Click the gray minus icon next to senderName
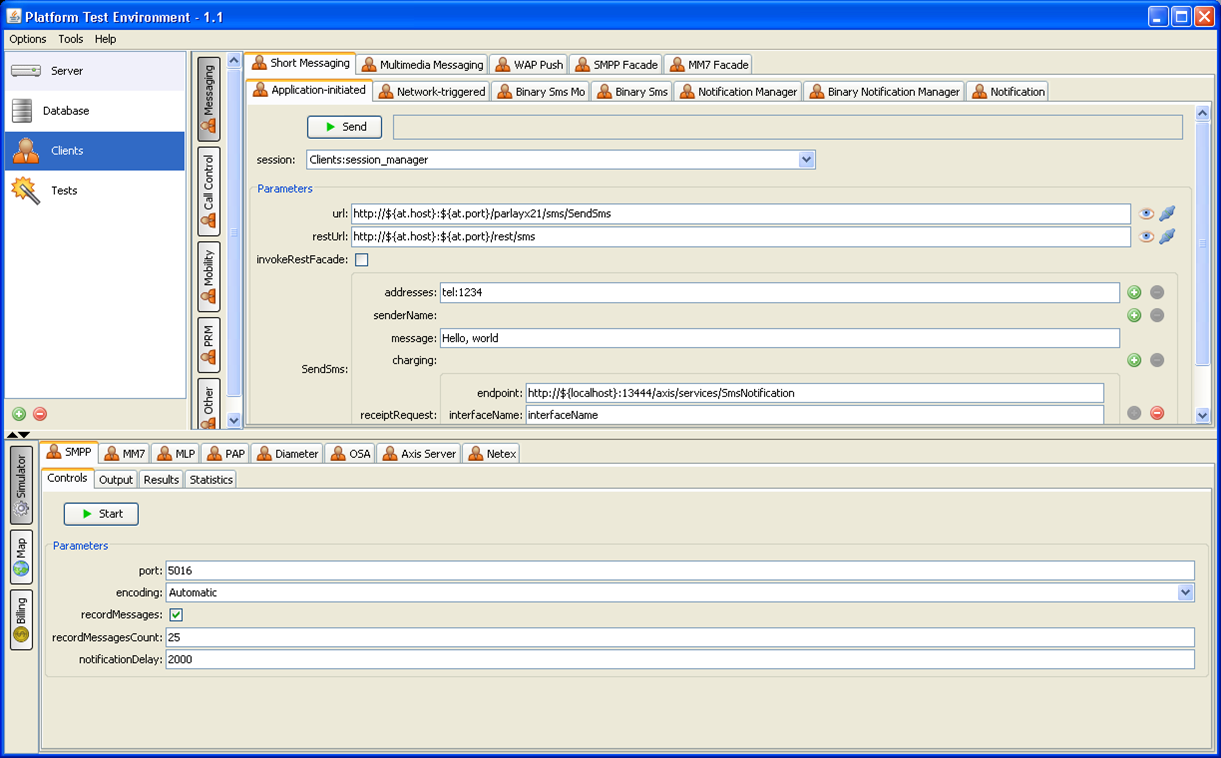This screenshot has height=758, width=1221. tap(1157, 315)
